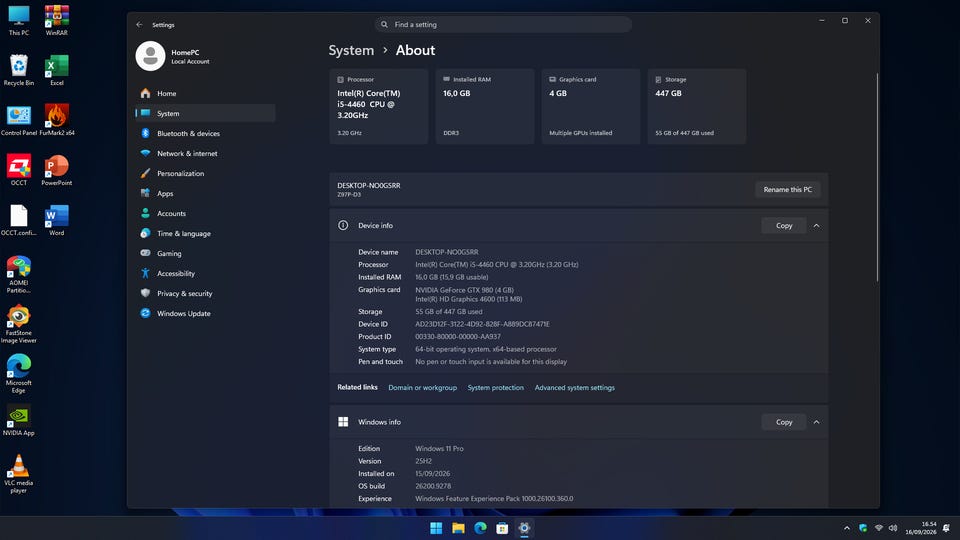Open the Recycle Bin icon
Screen dimensions: 960x540
click(19, 70)
